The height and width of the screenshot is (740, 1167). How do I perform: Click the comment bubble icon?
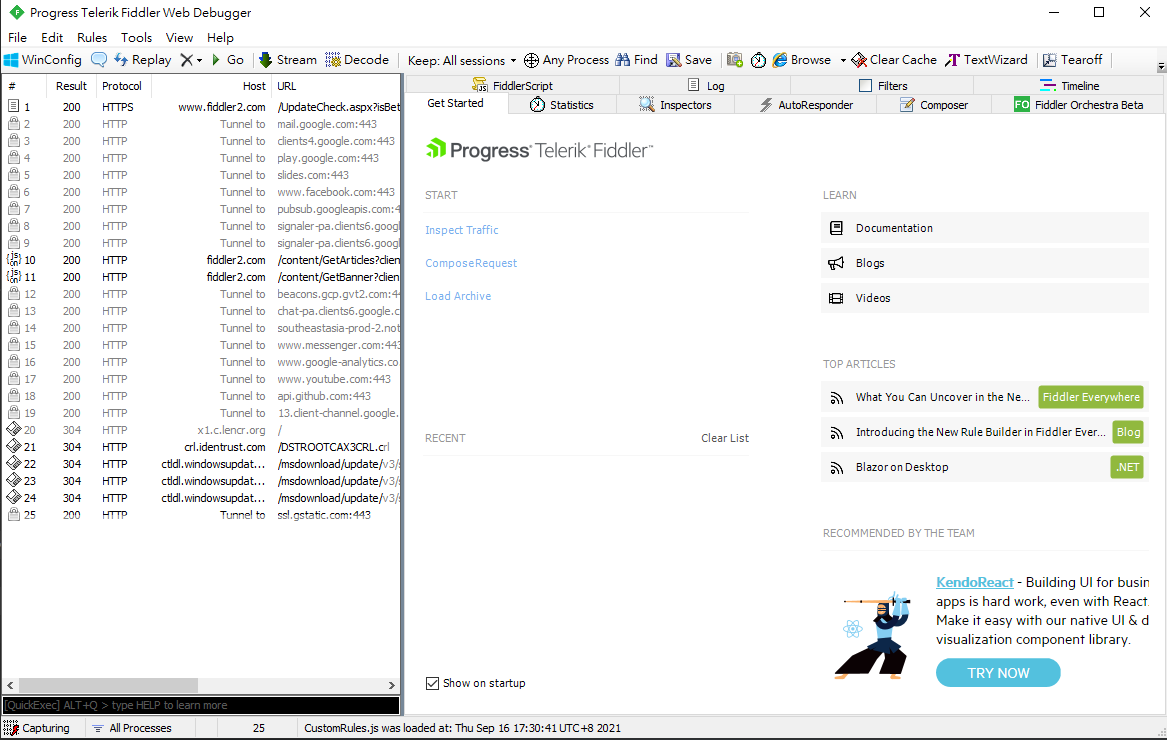[x=98, y=60]
